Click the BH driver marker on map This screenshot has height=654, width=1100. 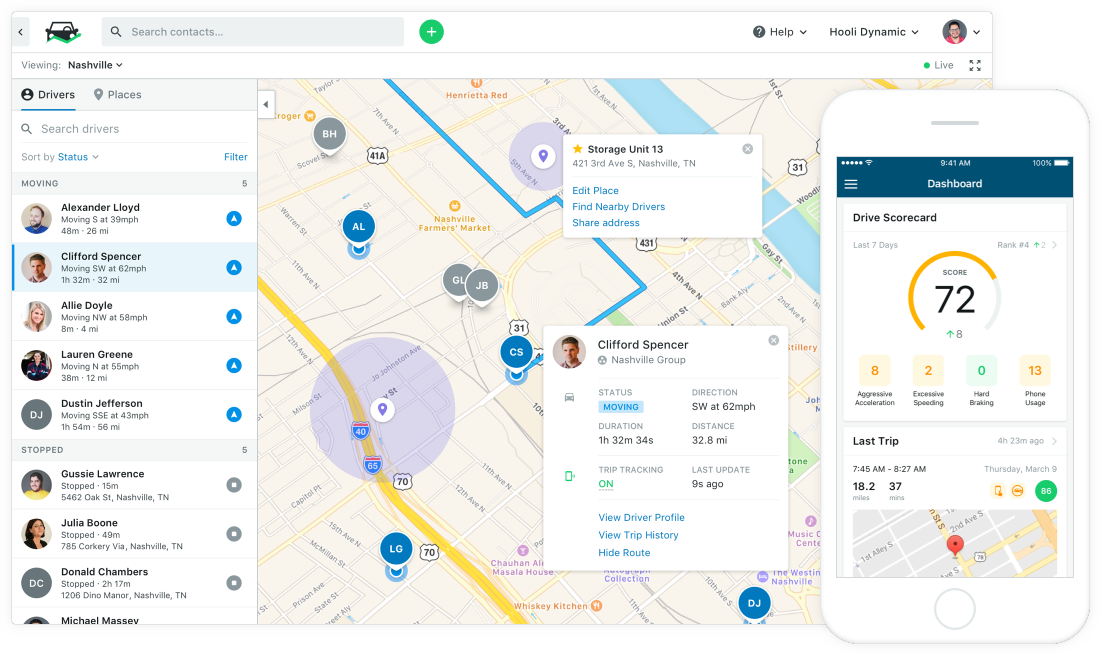pyautogui.click(x=330, y=133)
